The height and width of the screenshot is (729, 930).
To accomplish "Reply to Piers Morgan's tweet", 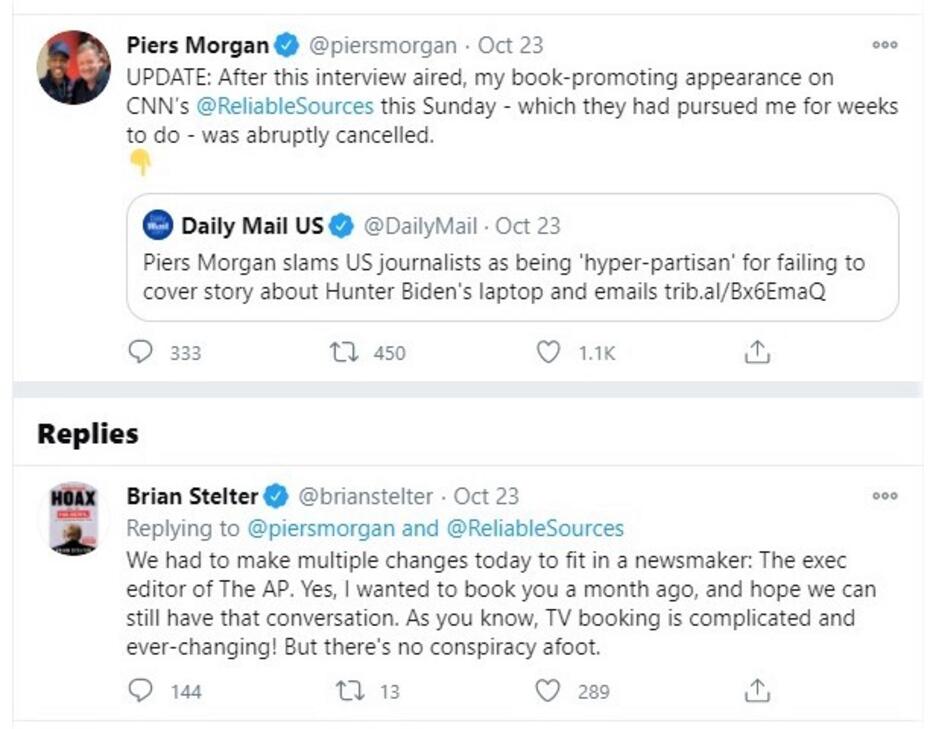I will 143,352.
